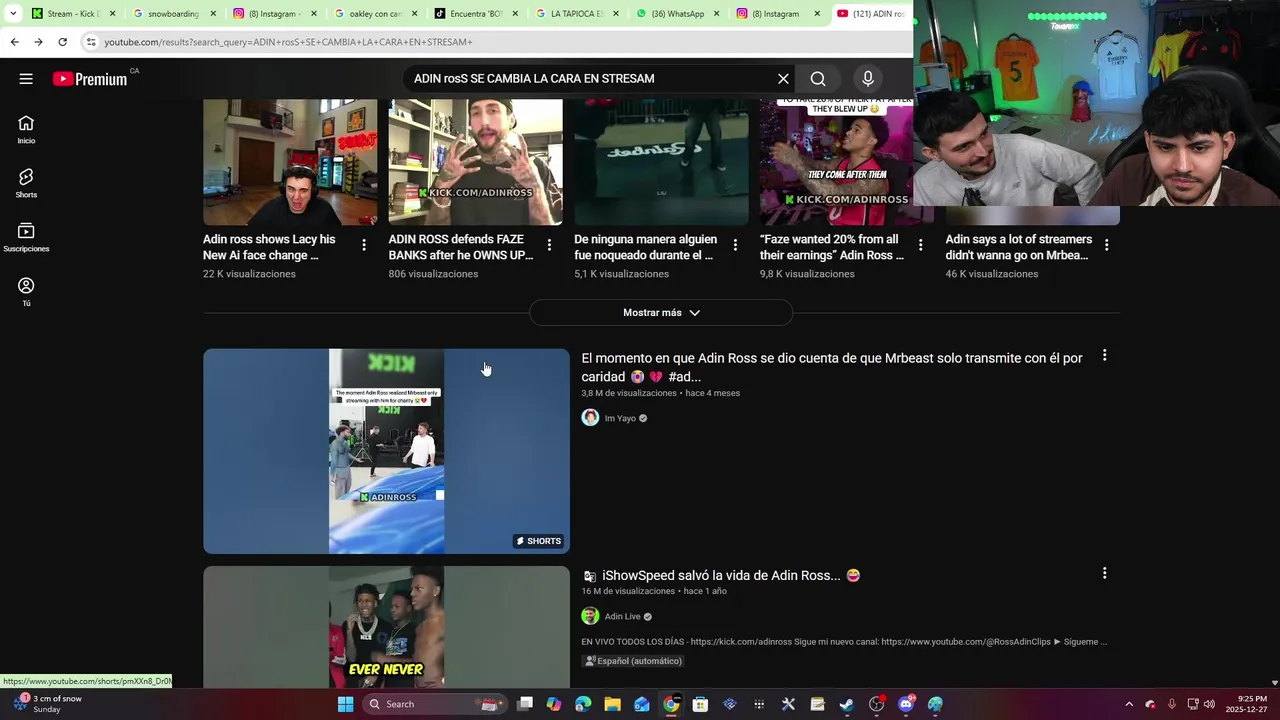Open the clock showing 9:25 PM
Viewport: 1280px width, 720px height.
pyautogui.click(x=1252, y=704)
